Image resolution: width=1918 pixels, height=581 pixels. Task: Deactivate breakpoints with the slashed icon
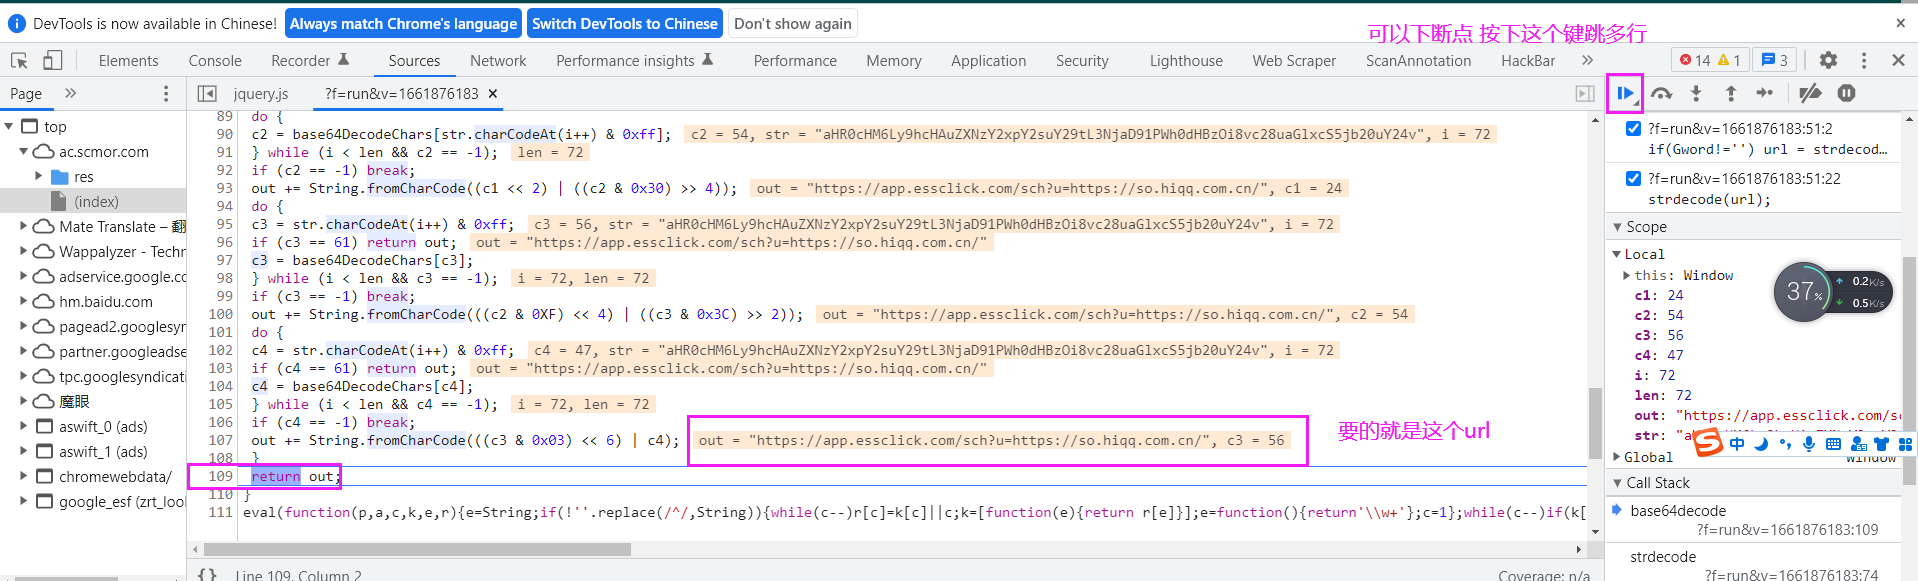pyautogui.click(x=1810, y=93)
